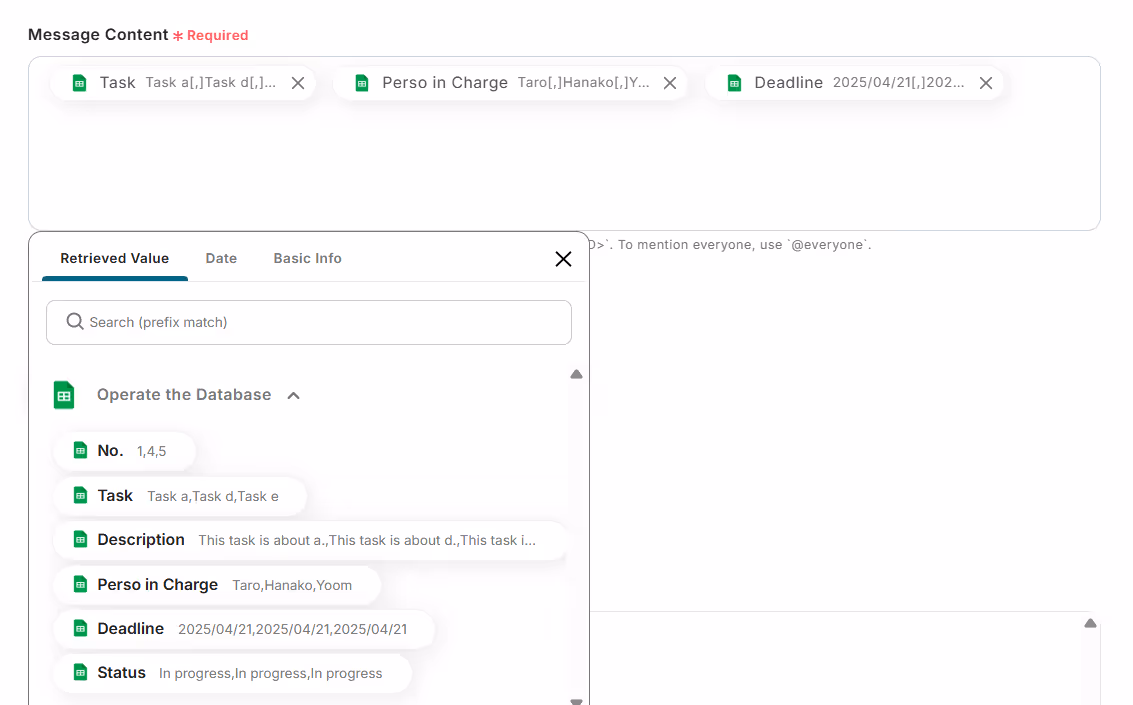Click the Google Sheets icon beside Operate the Database

pyautogui.click(x=64, y=395)
